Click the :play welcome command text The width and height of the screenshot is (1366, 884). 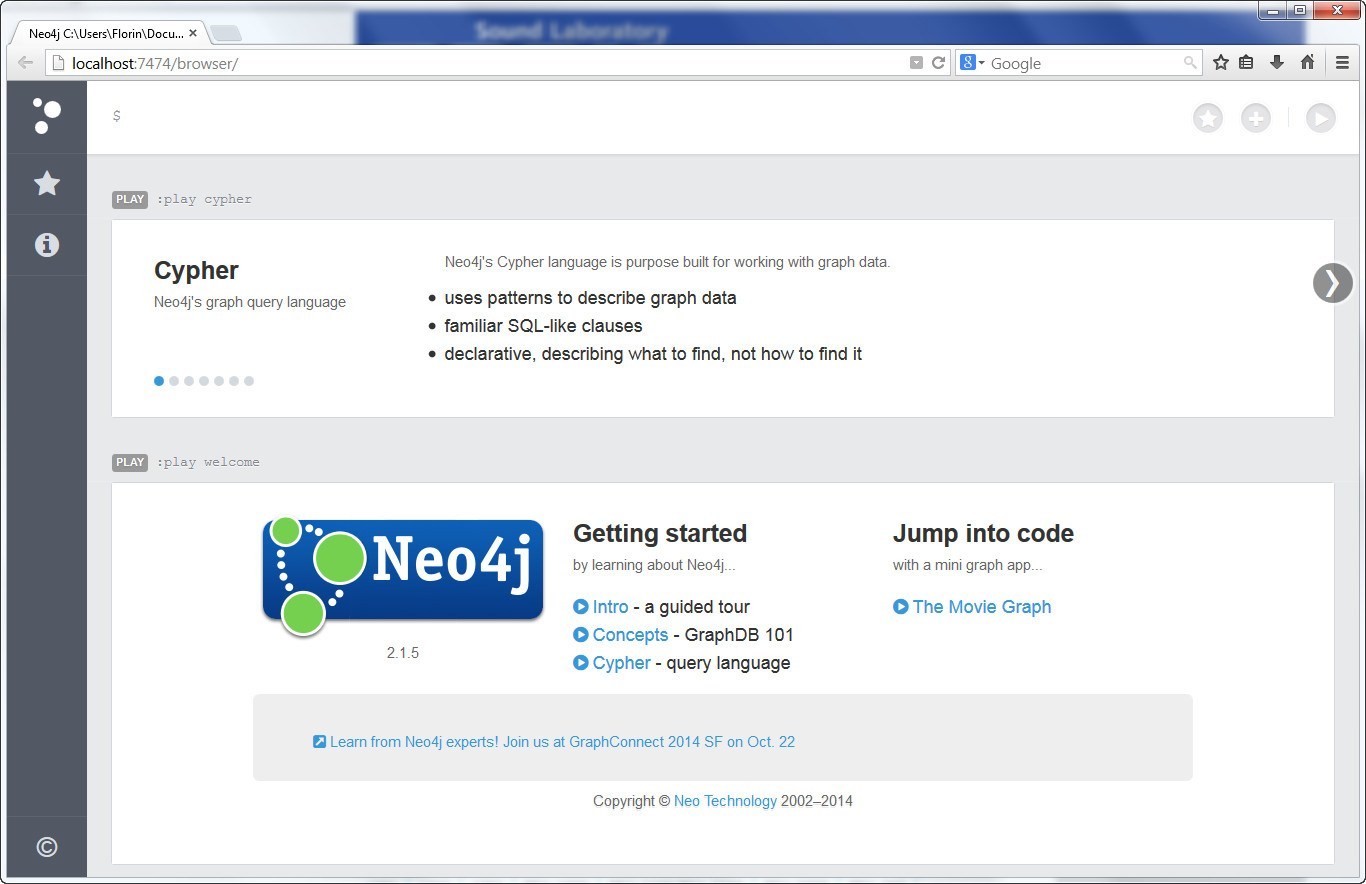(x=208, y=462)
